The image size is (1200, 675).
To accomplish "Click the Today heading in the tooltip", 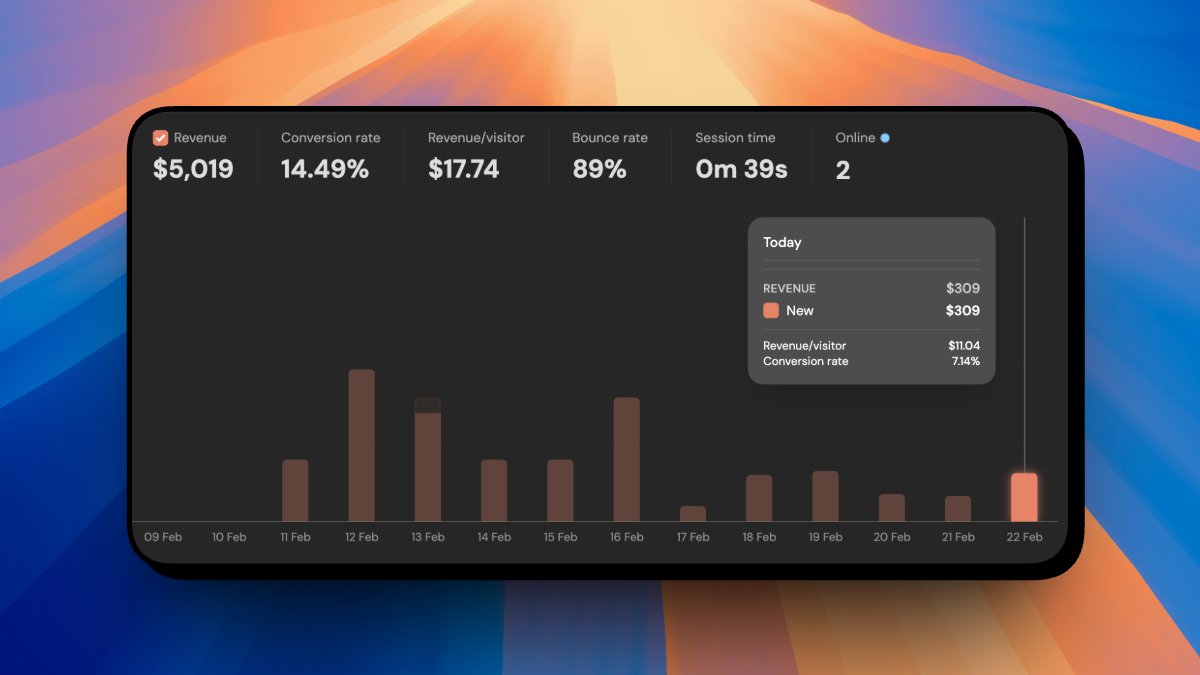I will pyautogui.click(x=783, y=242).
